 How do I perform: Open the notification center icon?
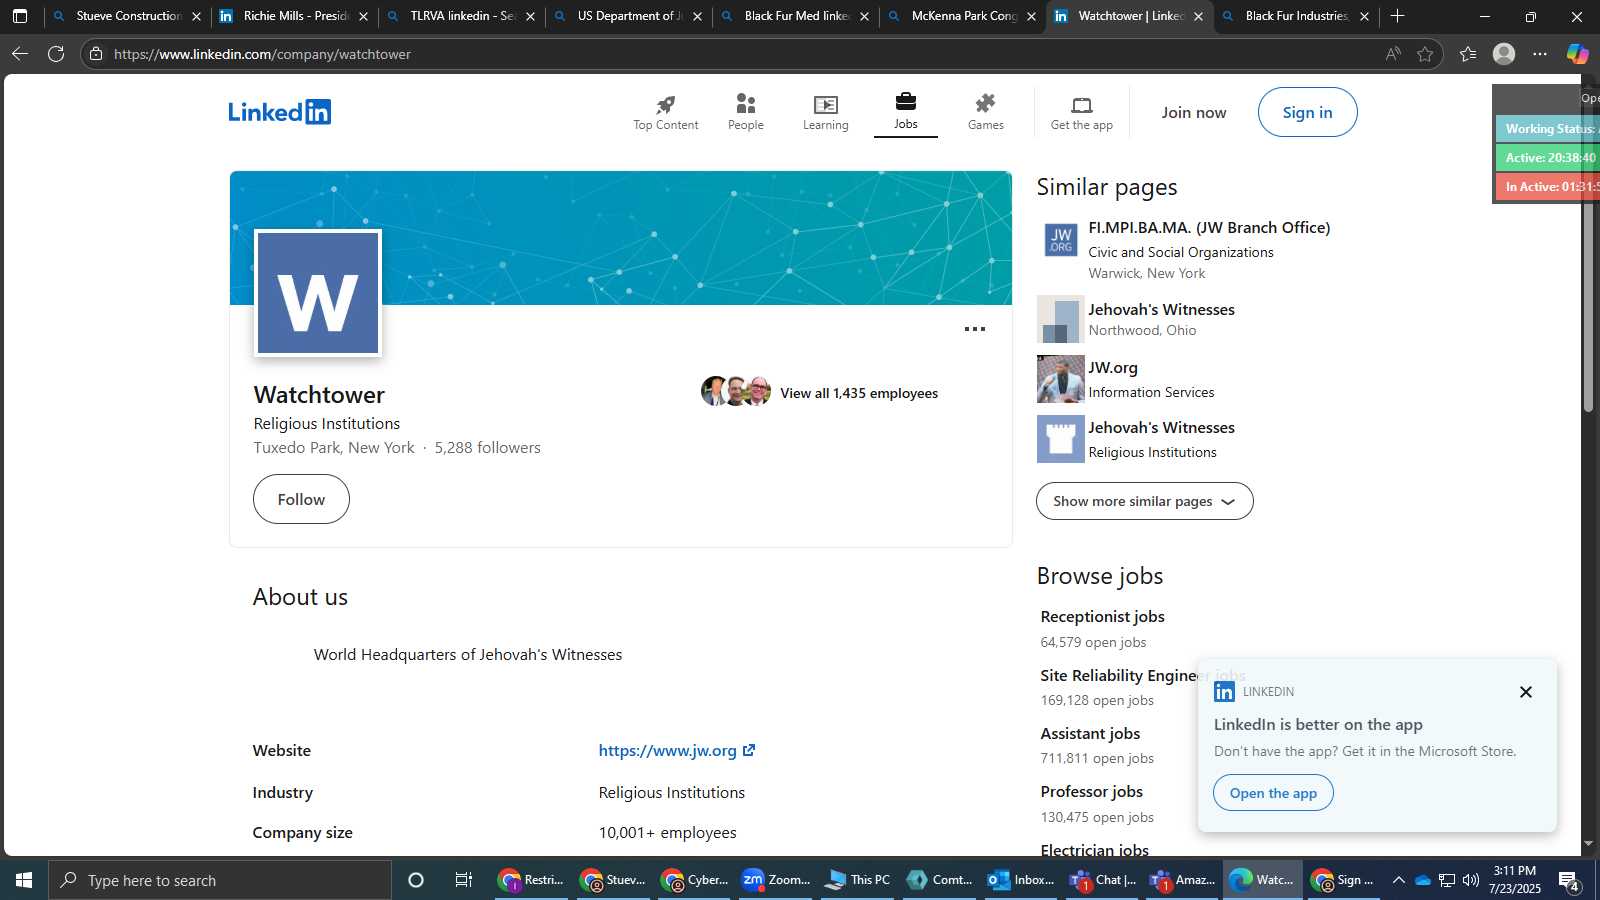coord(1569,880)
